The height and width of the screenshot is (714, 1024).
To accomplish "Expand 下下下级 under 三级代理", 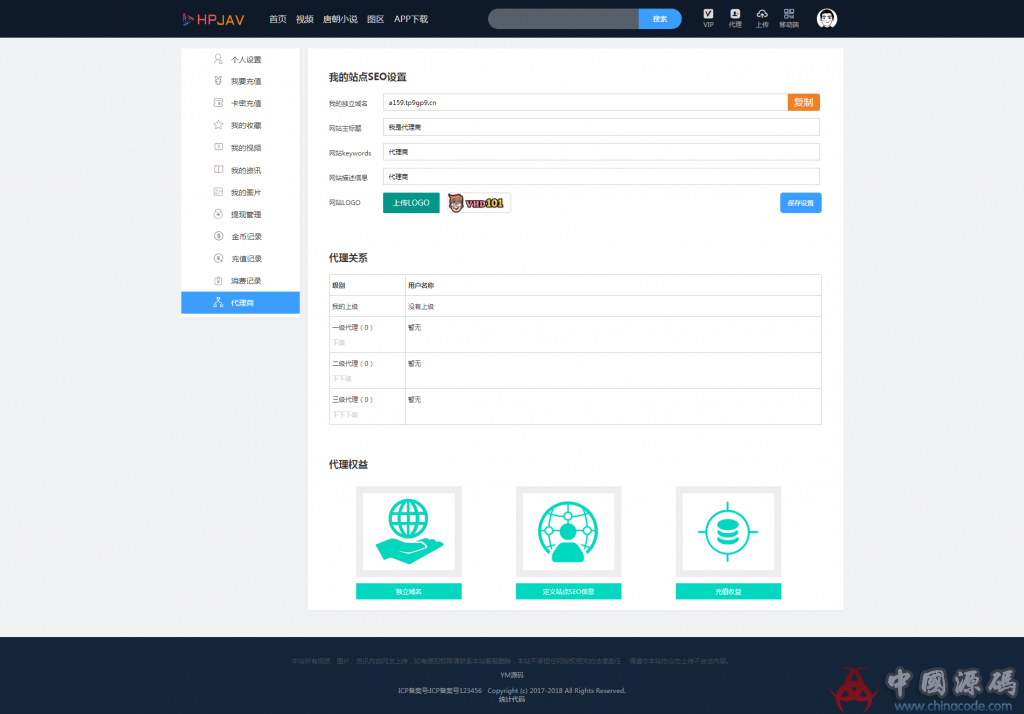I will click(x=344, y=413).
